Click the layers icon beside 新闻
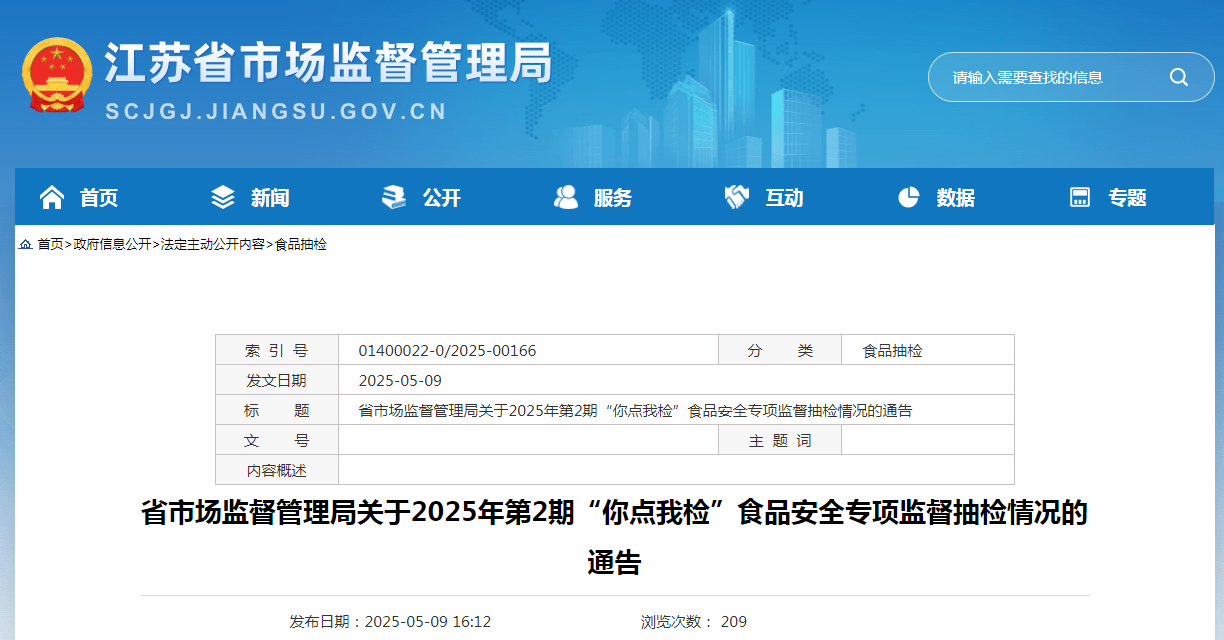The image size is (1224, 640). 223,198
